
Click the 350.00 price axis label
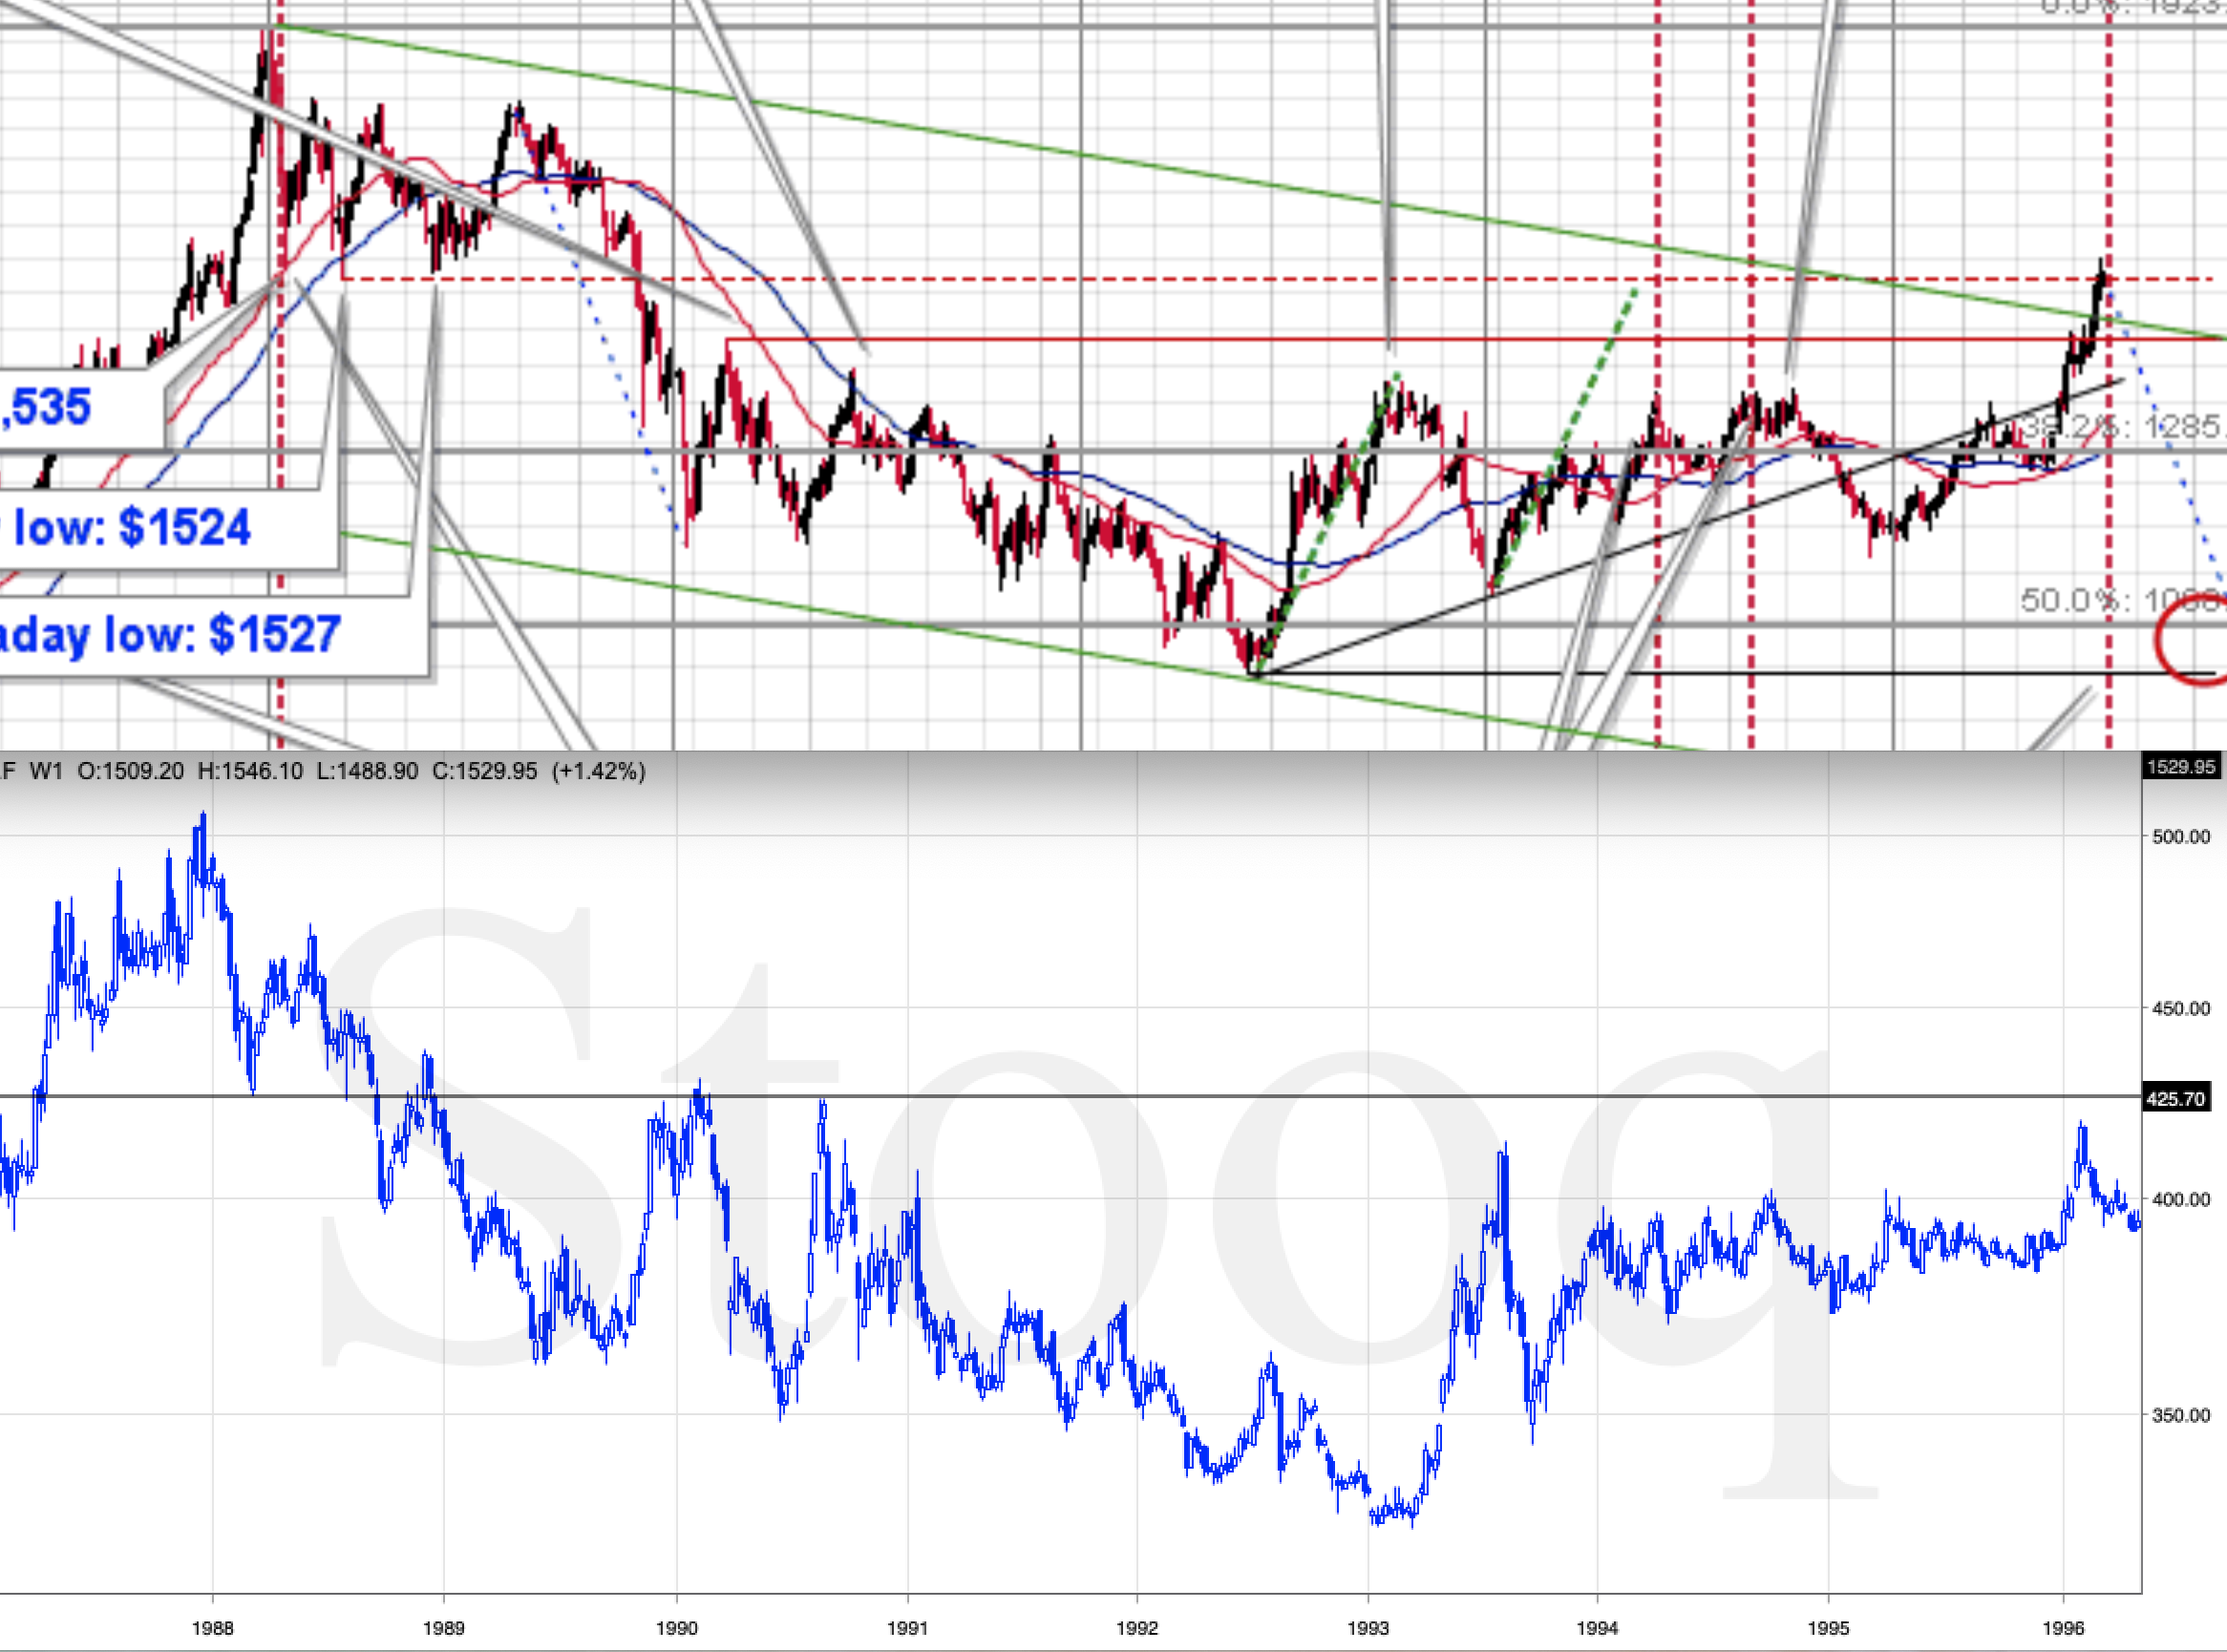2181,1415
